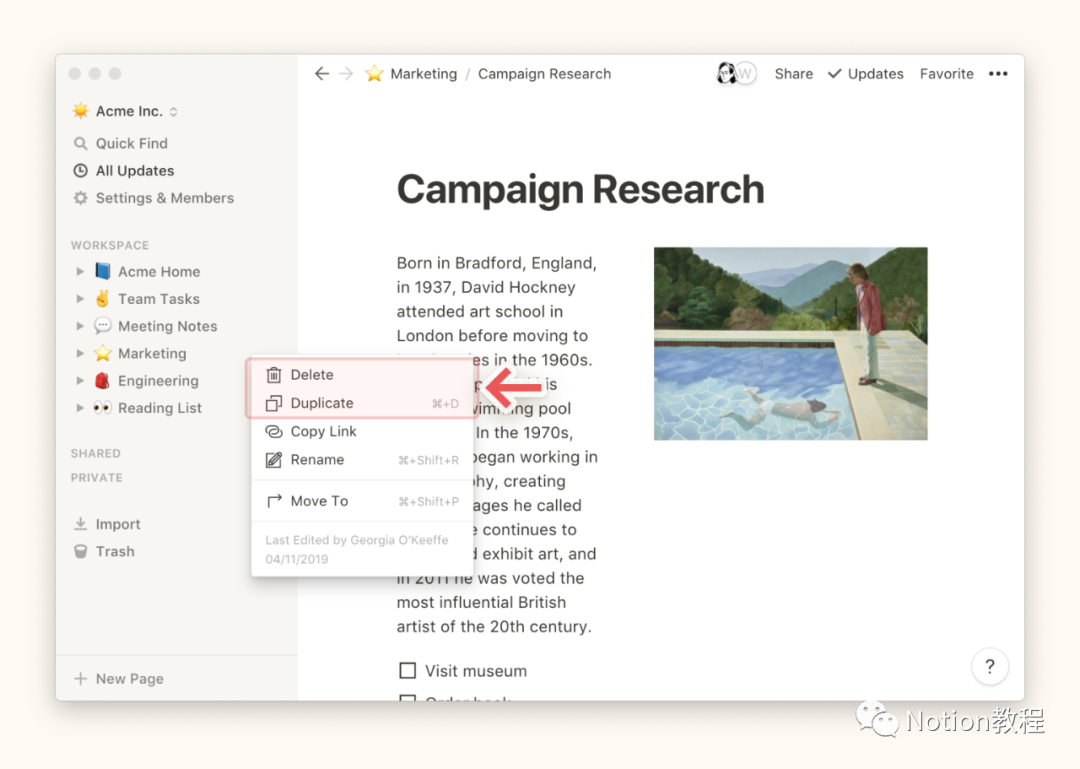
Task: Check the Visit museum checkbox
Action: point(407,671)
